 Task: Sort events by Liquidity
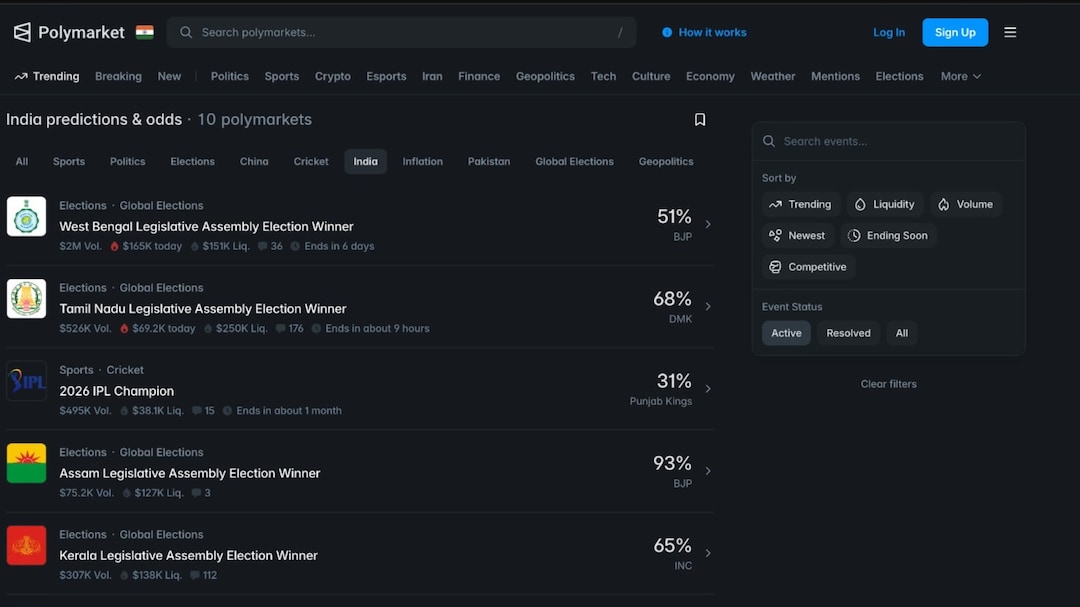click(884, 204)
